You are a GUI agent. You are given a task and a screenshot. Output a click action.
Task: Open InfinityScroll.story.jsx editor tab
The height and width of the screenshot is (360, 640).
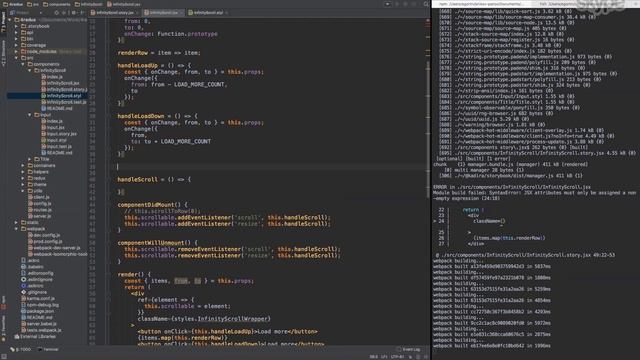[114, 13]
